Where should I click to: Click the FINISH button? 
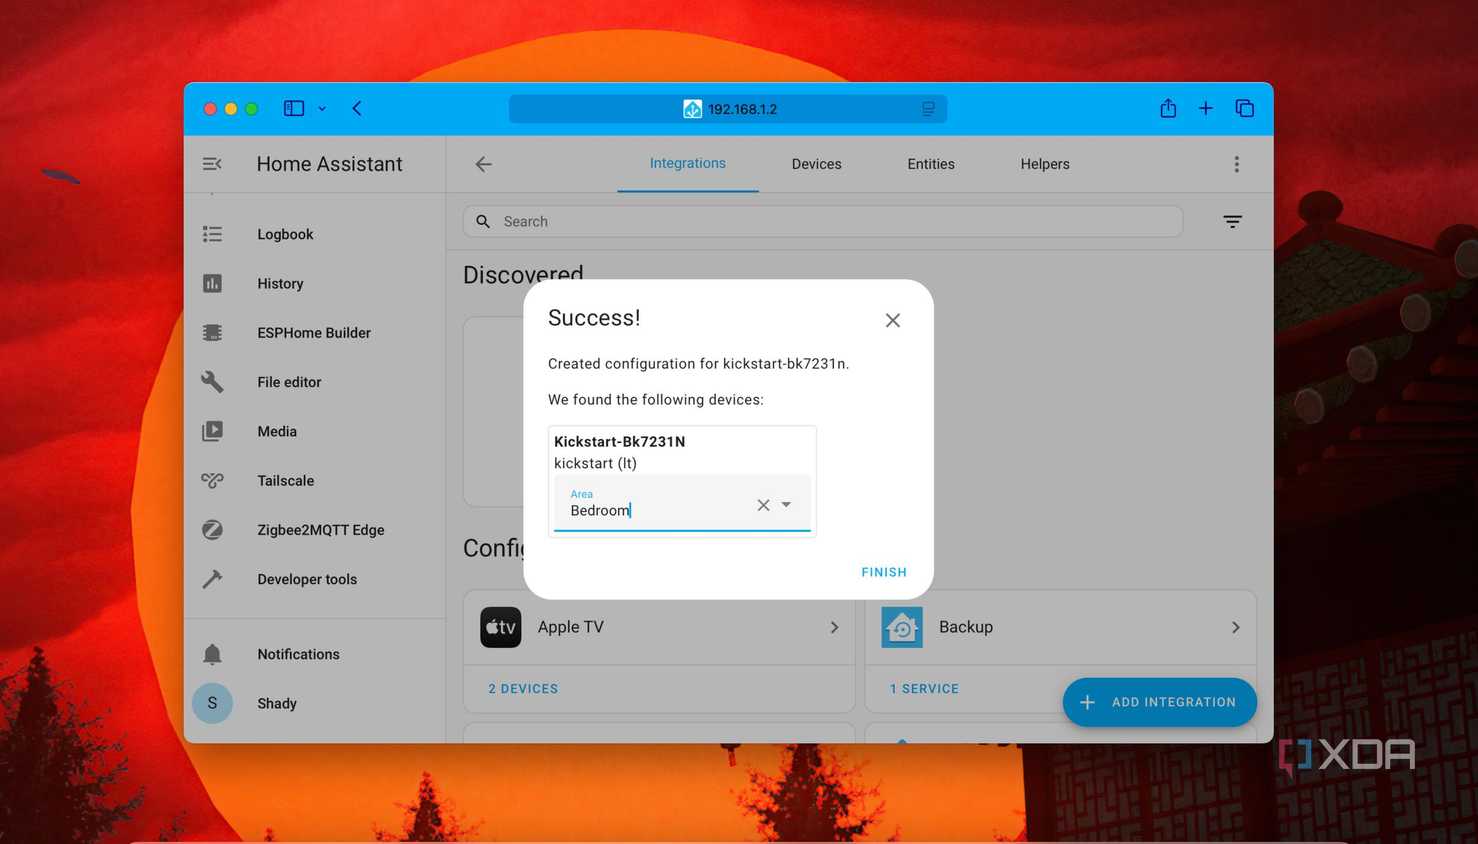[884, 572]
